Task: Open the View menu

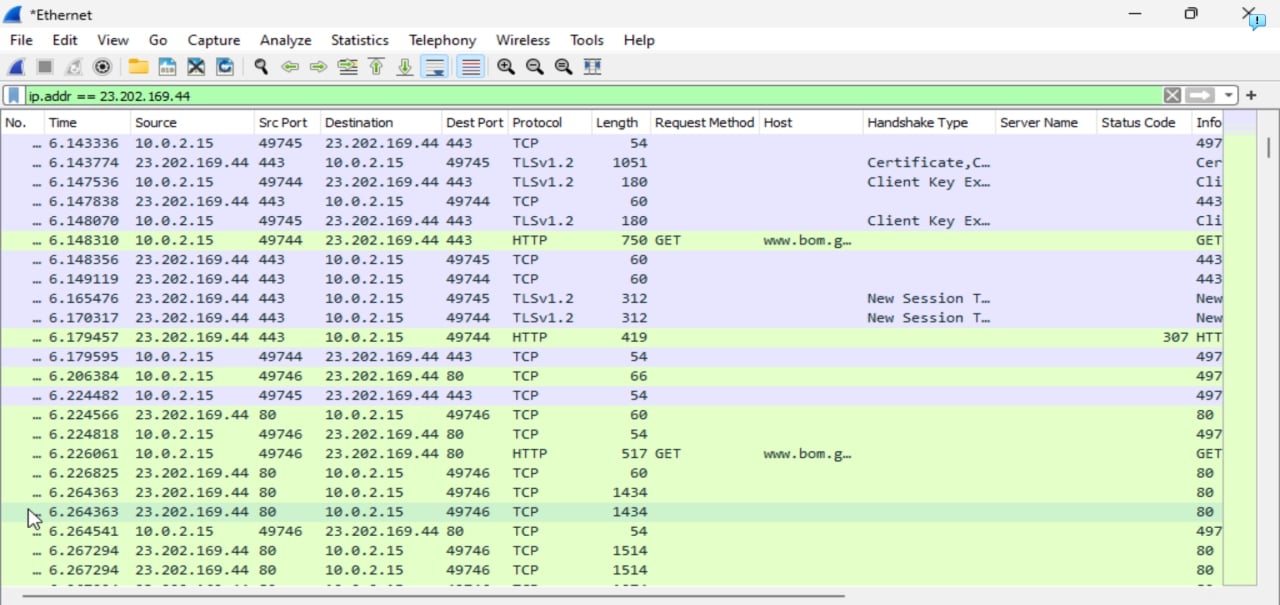Action: point(113,40)
